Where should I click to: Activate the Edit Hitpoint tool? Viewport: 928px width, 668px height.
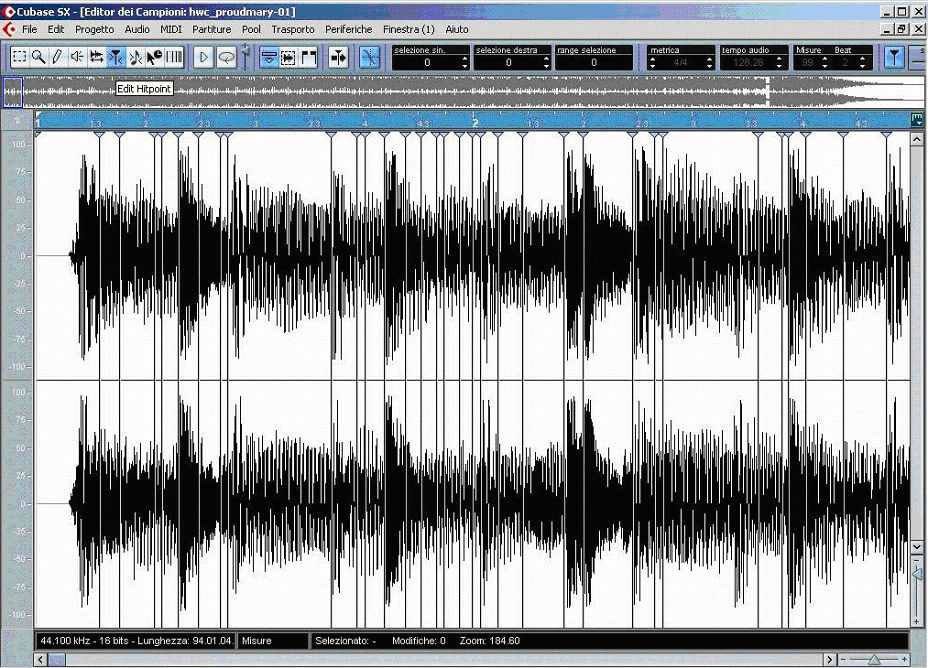pyautogui.click(x=115, y=57)
